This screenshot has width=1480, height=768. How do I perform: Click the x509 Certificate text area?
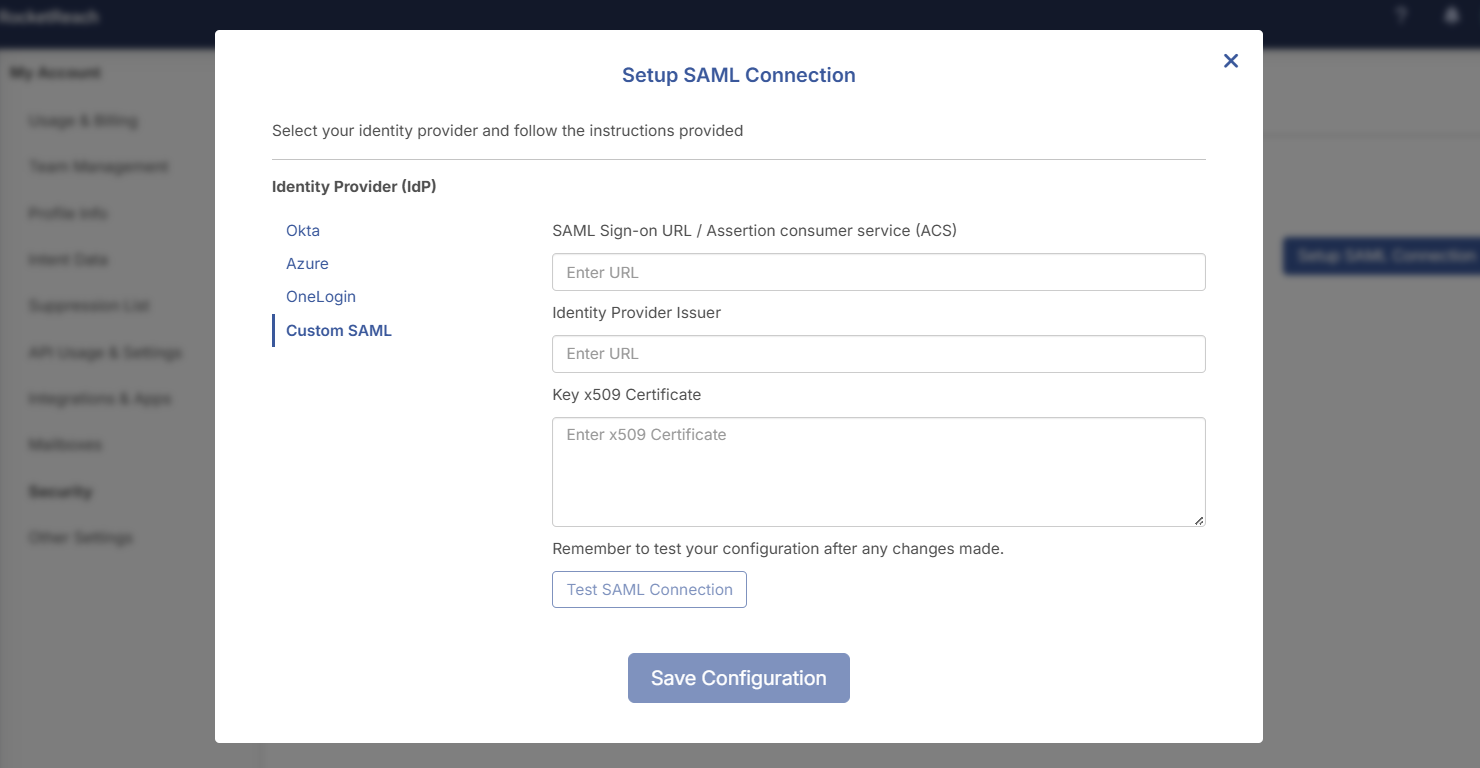(878, 470)
